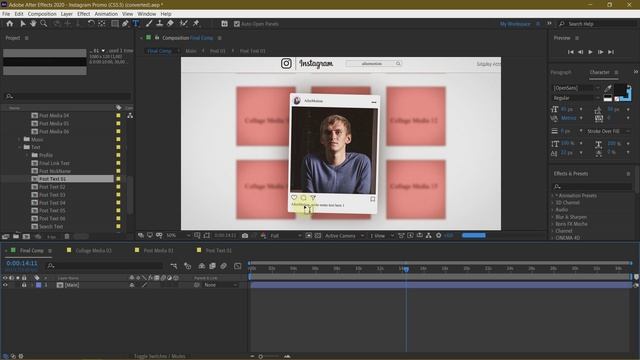The image size is (640, 360).
Task: Enable Motion Blur switch in timeline
Action: coord(223,266)
